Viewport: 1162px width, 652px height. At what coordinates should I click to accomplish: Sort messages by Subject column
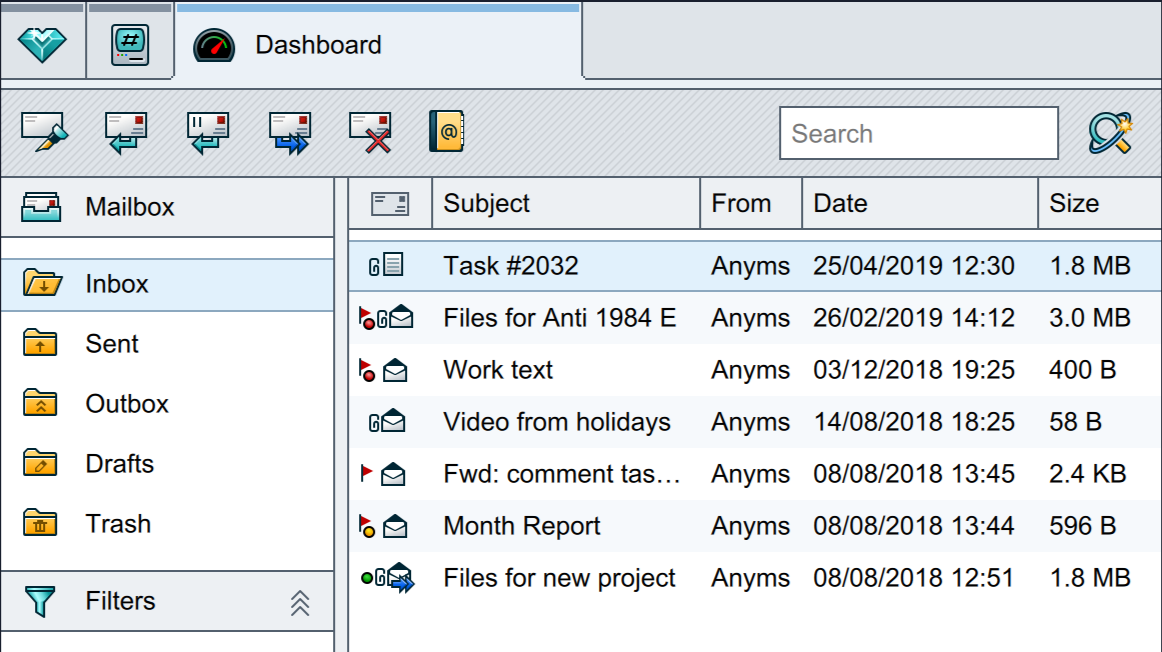487,204
